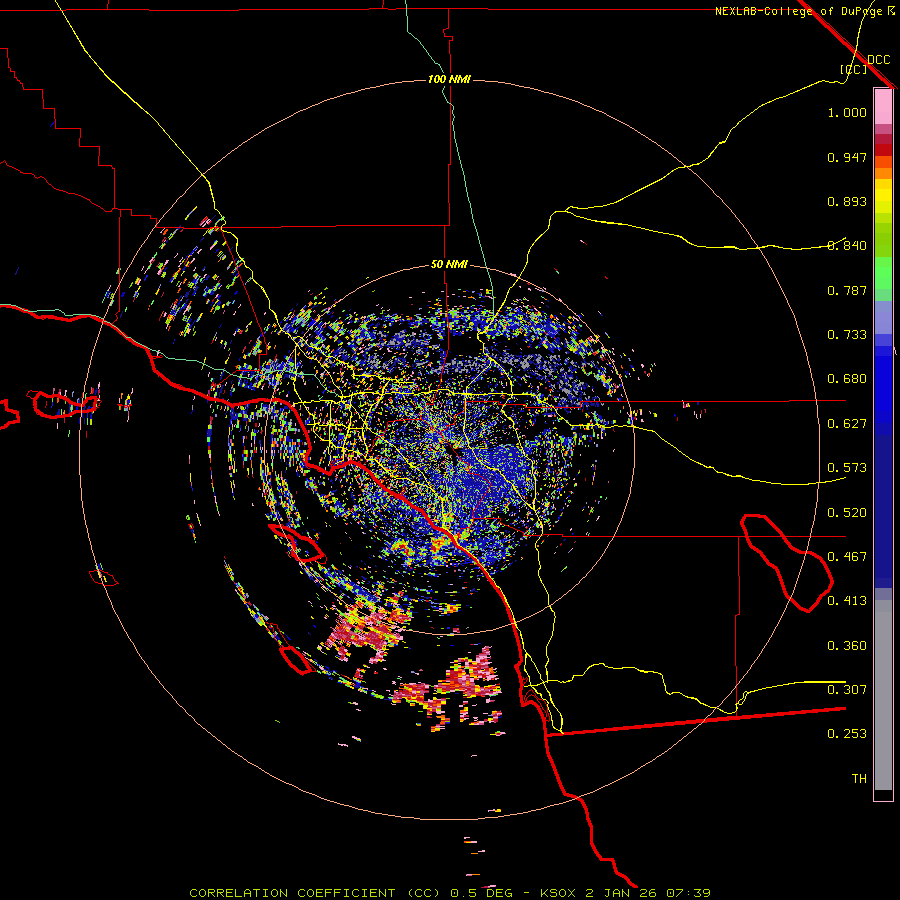
Task: Pick the bright blue color bar segment
Action: click(x=883, y=390)
